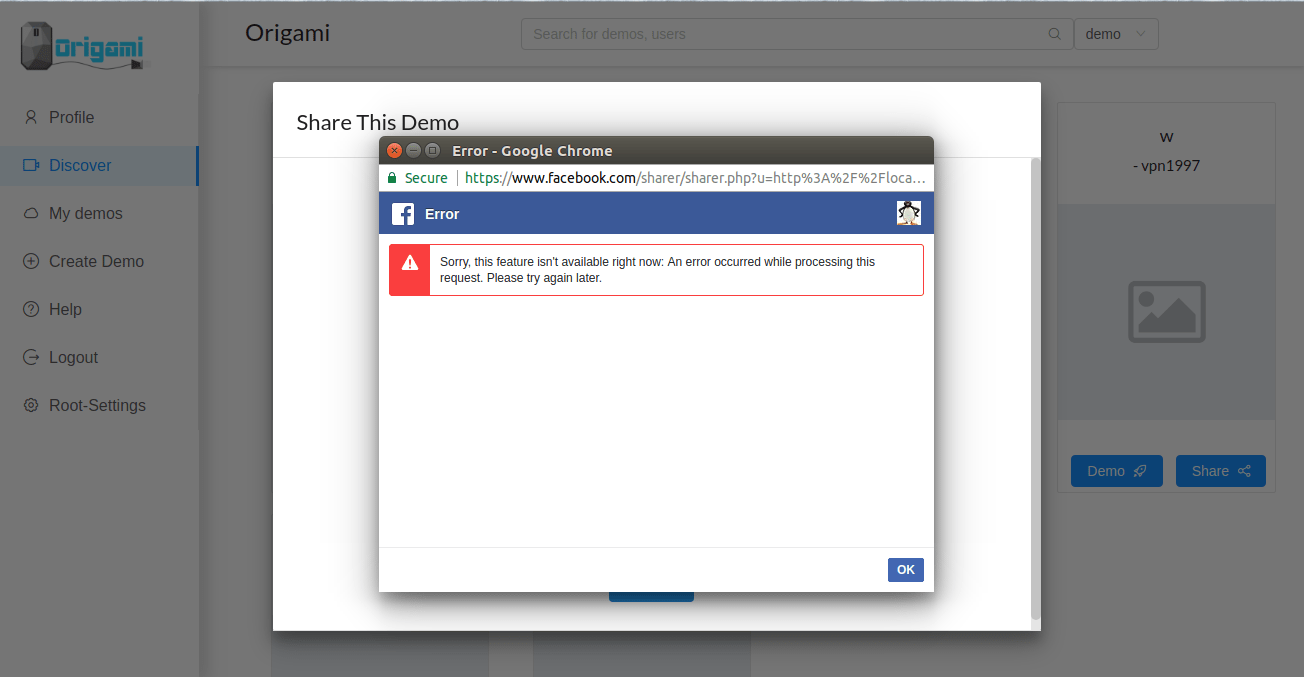1304x677 pixels.
Task: Click the facebook.com sharer URL
Action: (640, 177)
